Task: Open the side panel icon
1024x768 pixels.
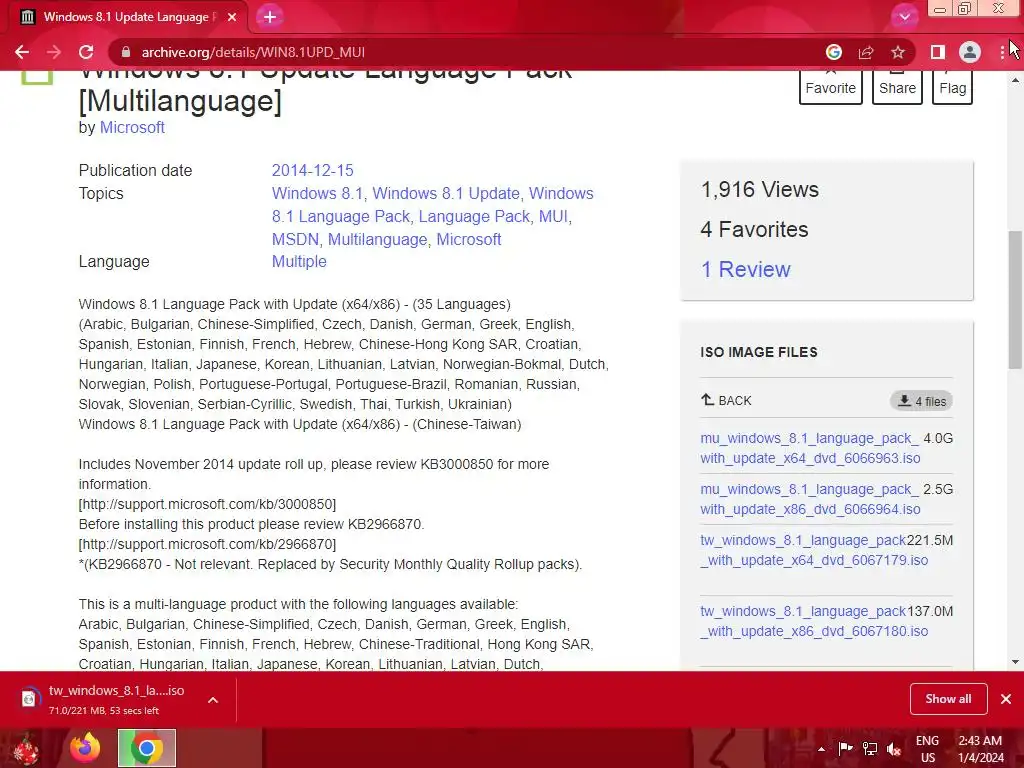Action: pyautogui.click(x=937, y=52)
